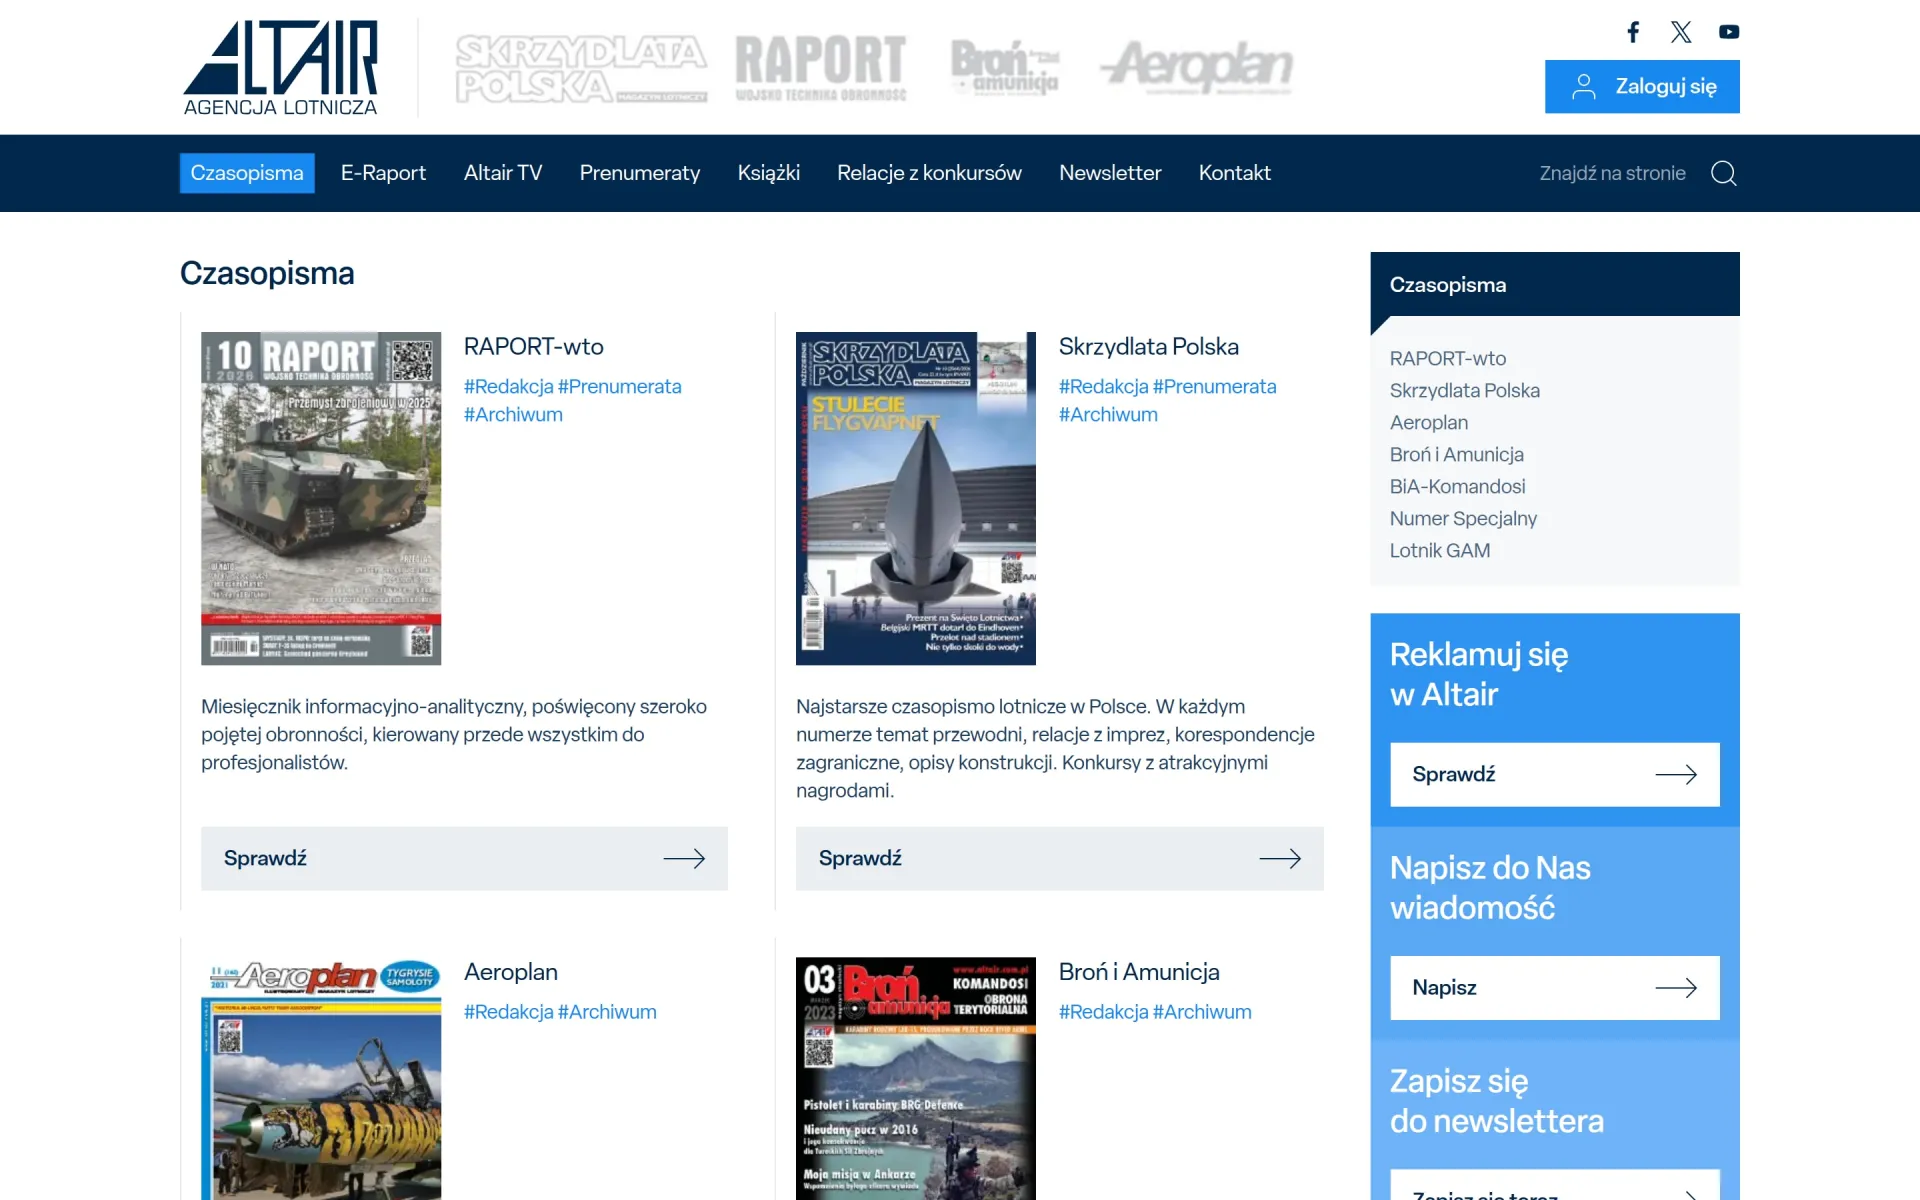Viewport: 1920px width, 1200px height.
Task: Click the Skrzydlata Polska header logo
Action: point(581,68)
